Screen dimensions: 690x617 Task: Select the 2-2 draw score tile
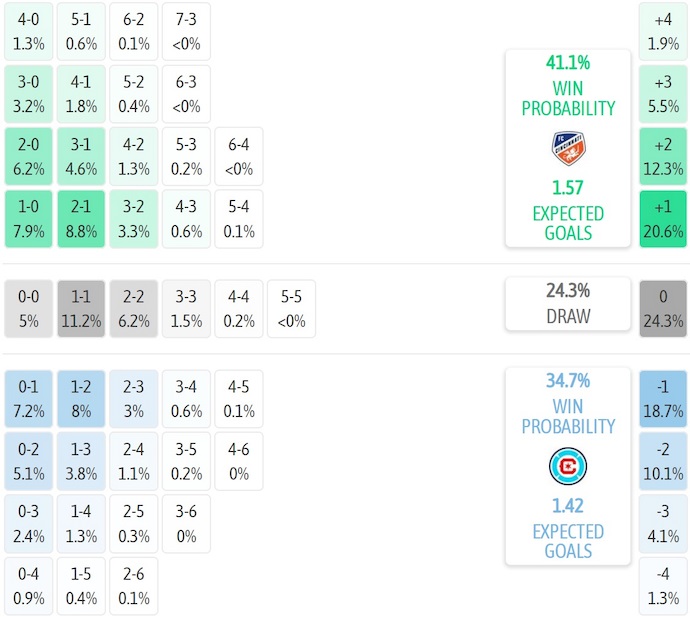tap(133, 308)
